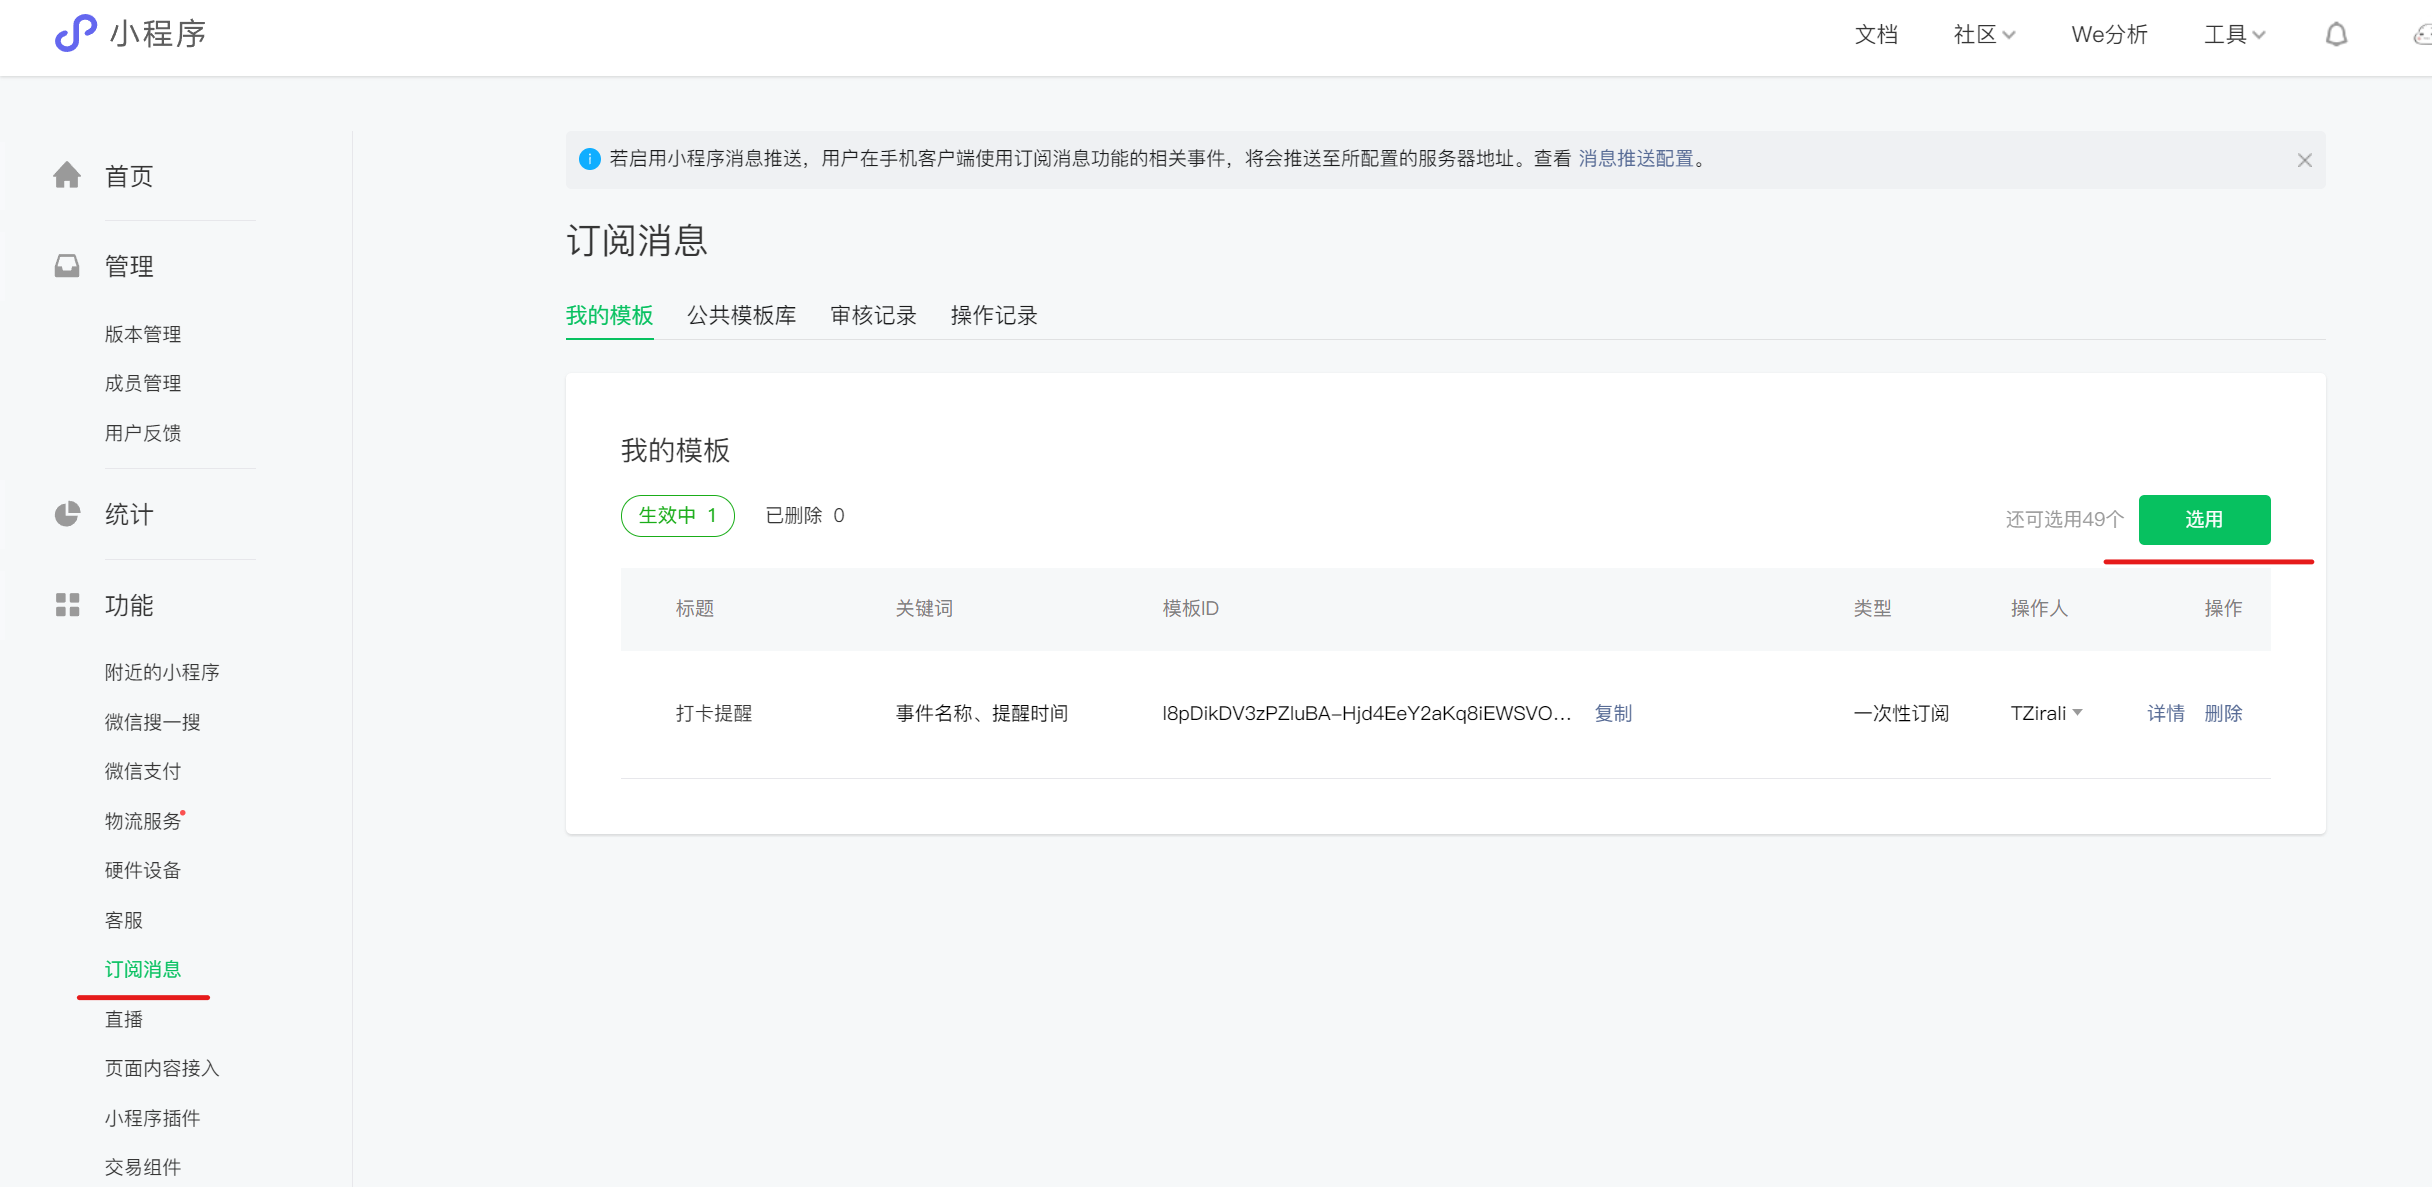Image resolution: width=2432 pixels, height=1187 pixels.
Task: Switch to the 审核记录 tab
Action: click(874, 316)
